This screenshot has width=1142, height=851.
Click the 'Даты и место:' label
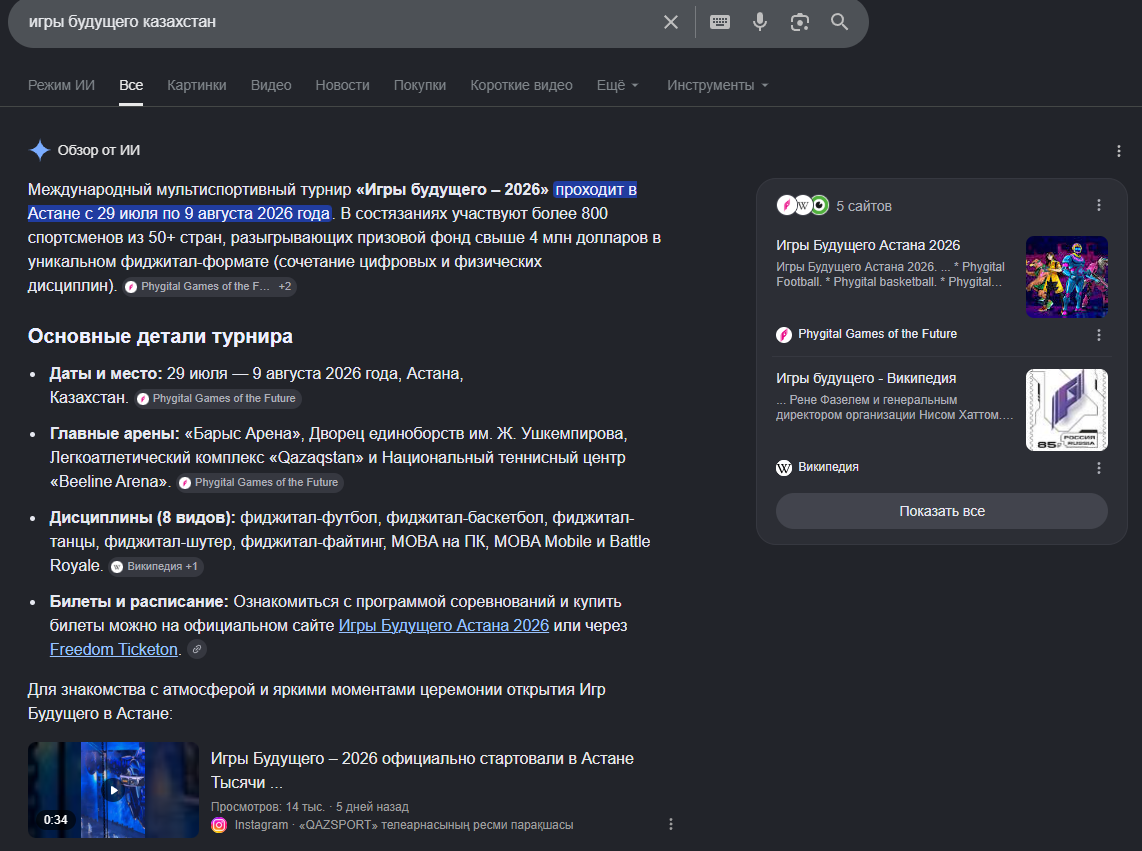coord(106,373)
